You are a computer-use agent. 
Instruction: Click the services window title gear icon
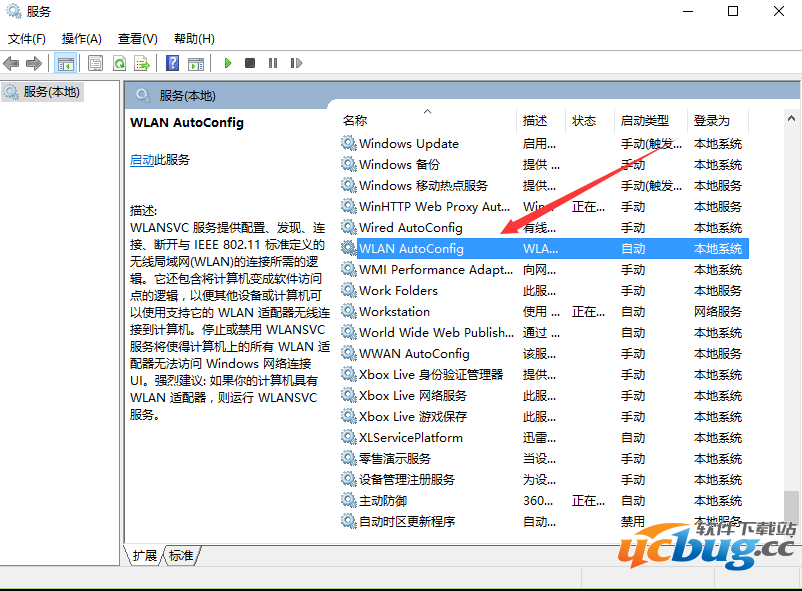13,11
